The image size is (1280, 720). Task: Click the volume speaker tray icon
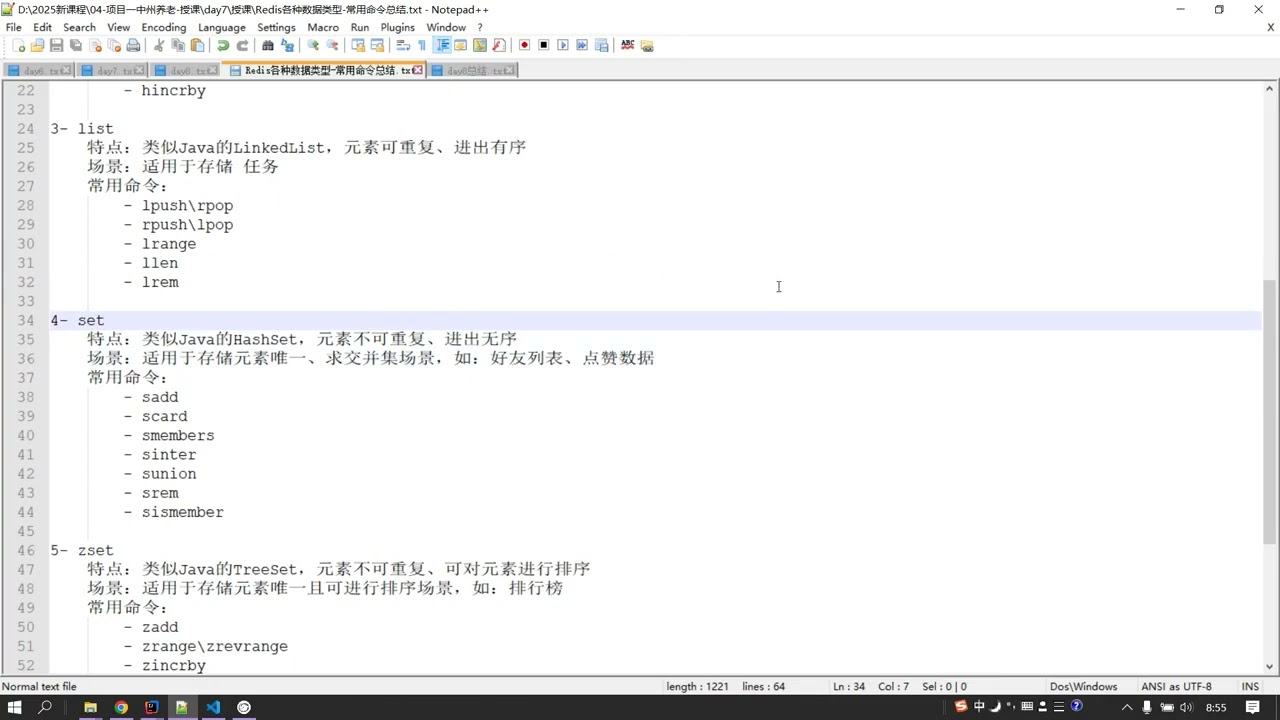[x=1186, y=707]
